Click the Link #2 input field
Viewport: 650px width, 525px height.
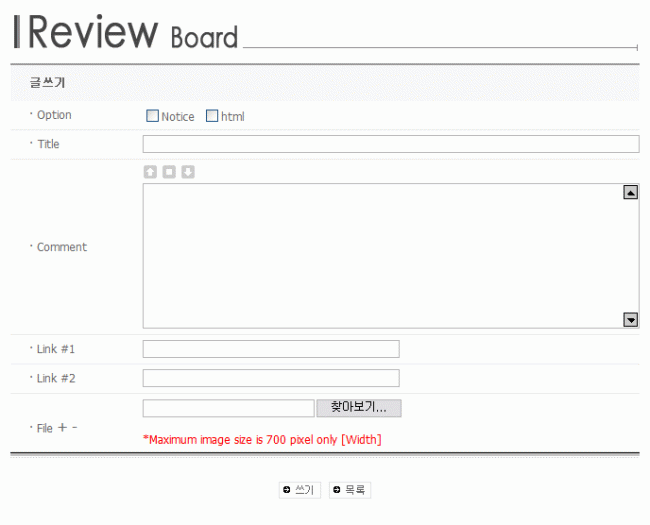coord(271,378)
